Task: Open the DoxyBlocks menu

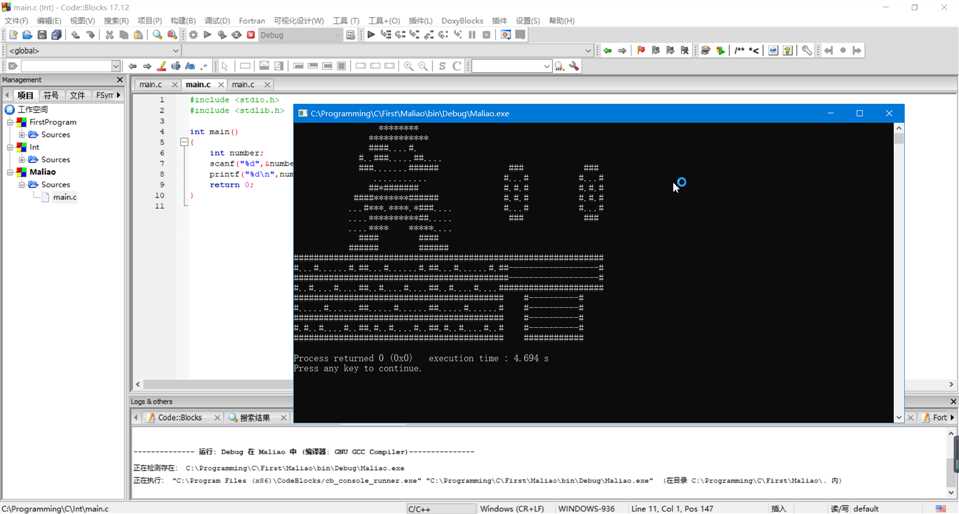Action: pyautogui.click(x=462, y=21)
